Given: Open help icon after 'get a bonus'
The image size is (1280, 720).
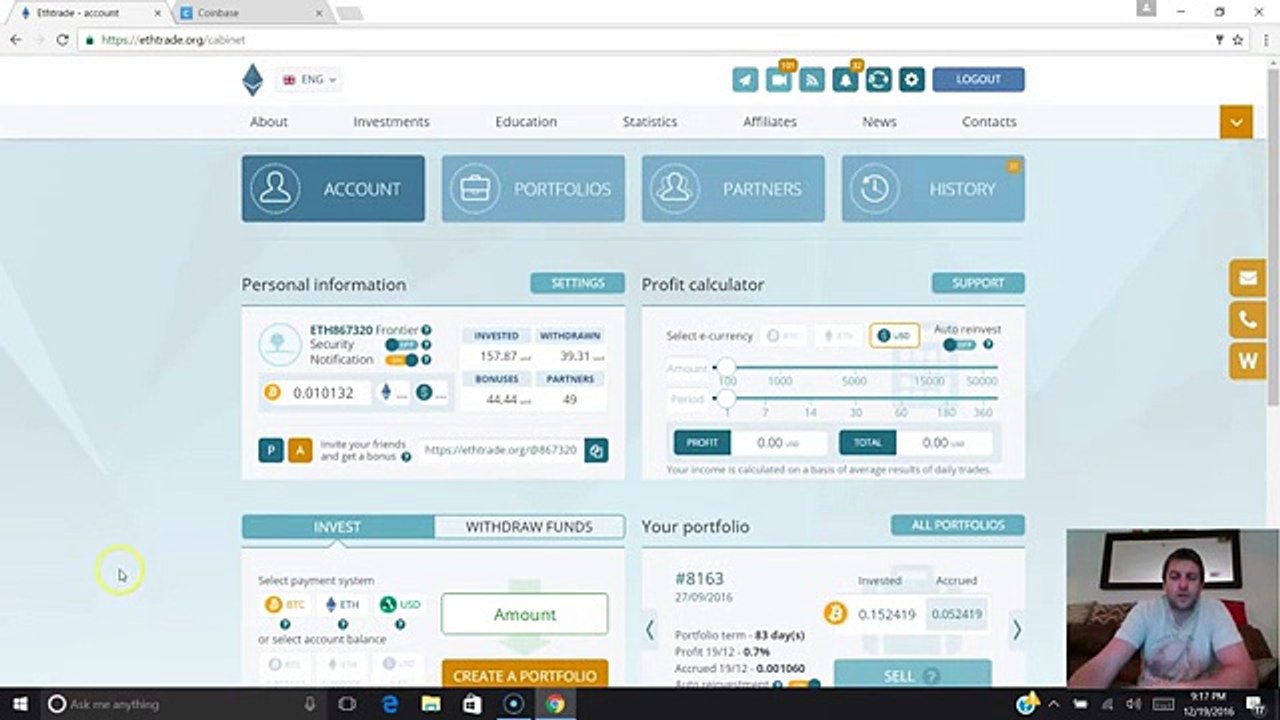Looking at the screenshot, I should [406, 457].
